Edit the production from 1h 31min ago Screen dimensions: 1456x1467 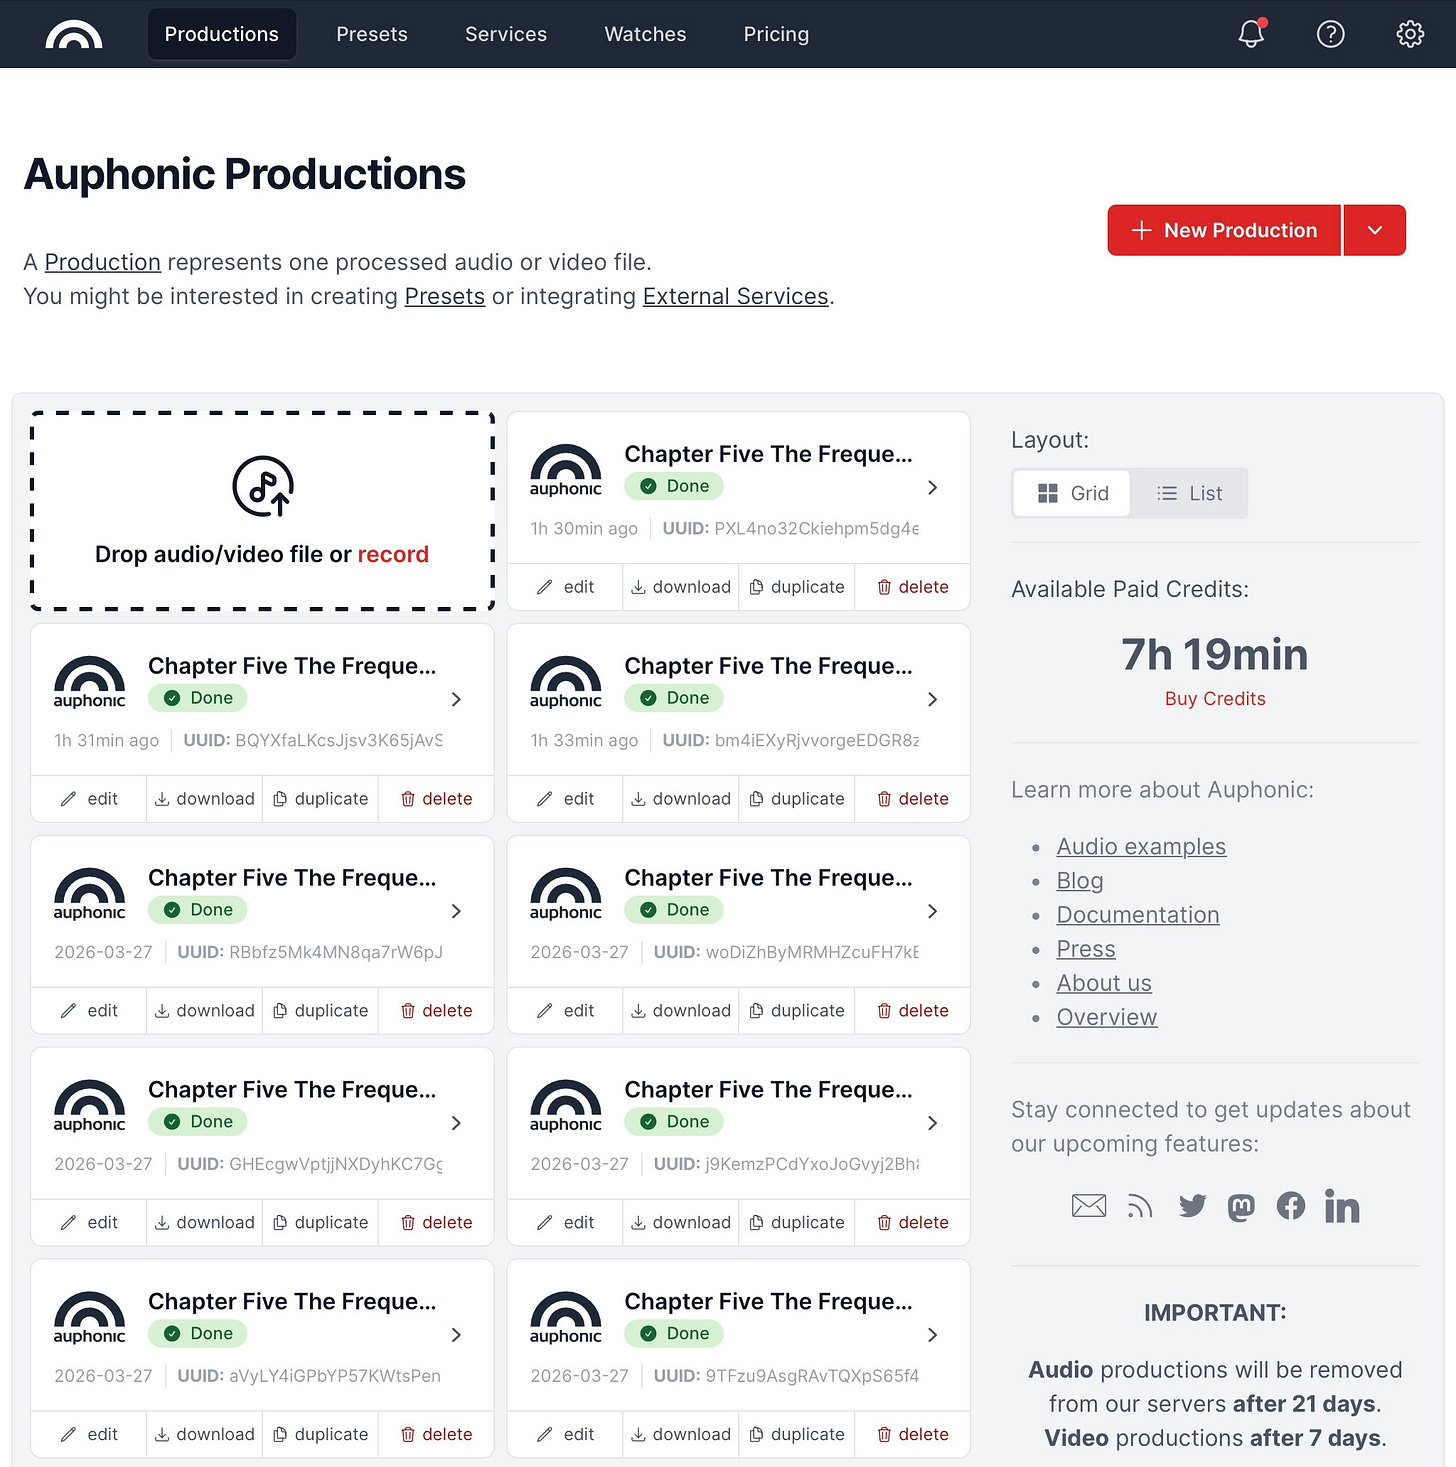tap(89, 799)
